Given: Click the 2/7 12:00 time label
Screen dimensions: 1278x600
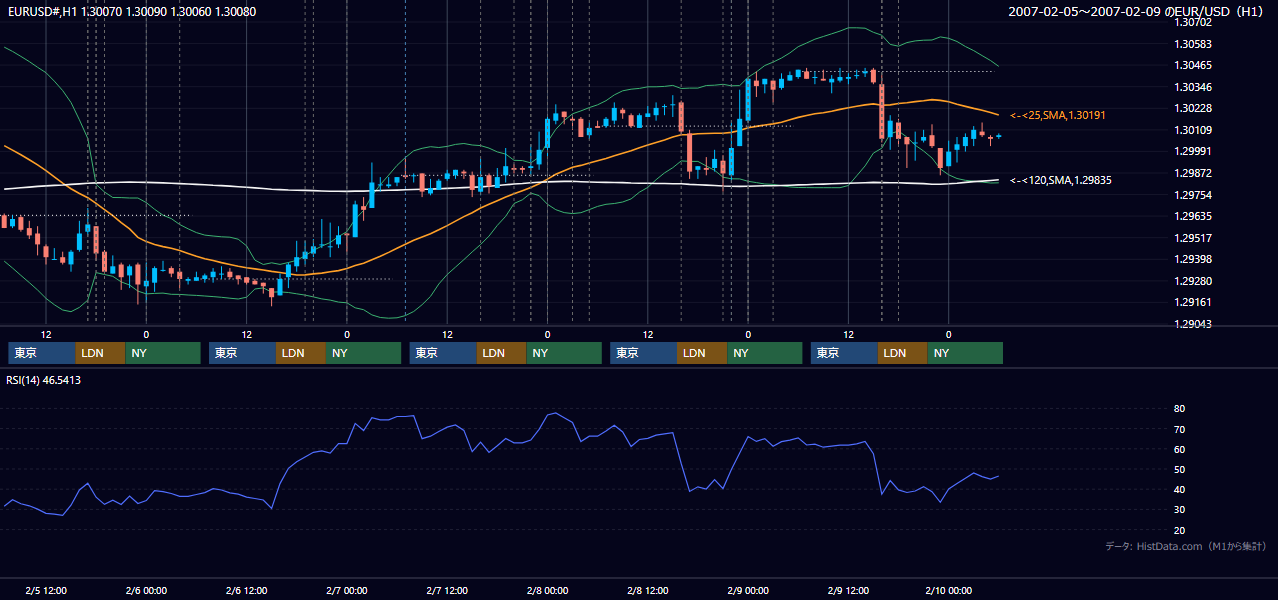Looking at the screenshot, I should pyautogui.click(x=447, y=590).
